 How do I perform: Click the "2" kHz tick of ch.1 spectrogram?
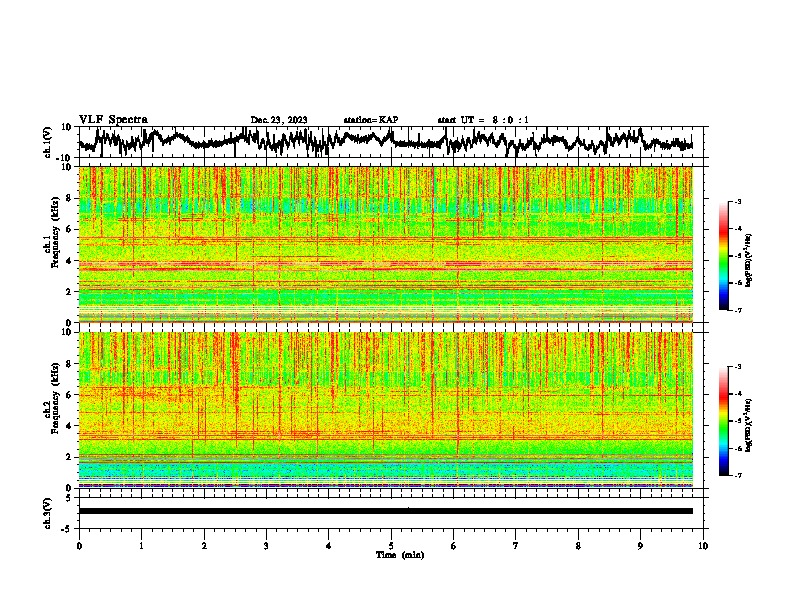click(70, 291)
